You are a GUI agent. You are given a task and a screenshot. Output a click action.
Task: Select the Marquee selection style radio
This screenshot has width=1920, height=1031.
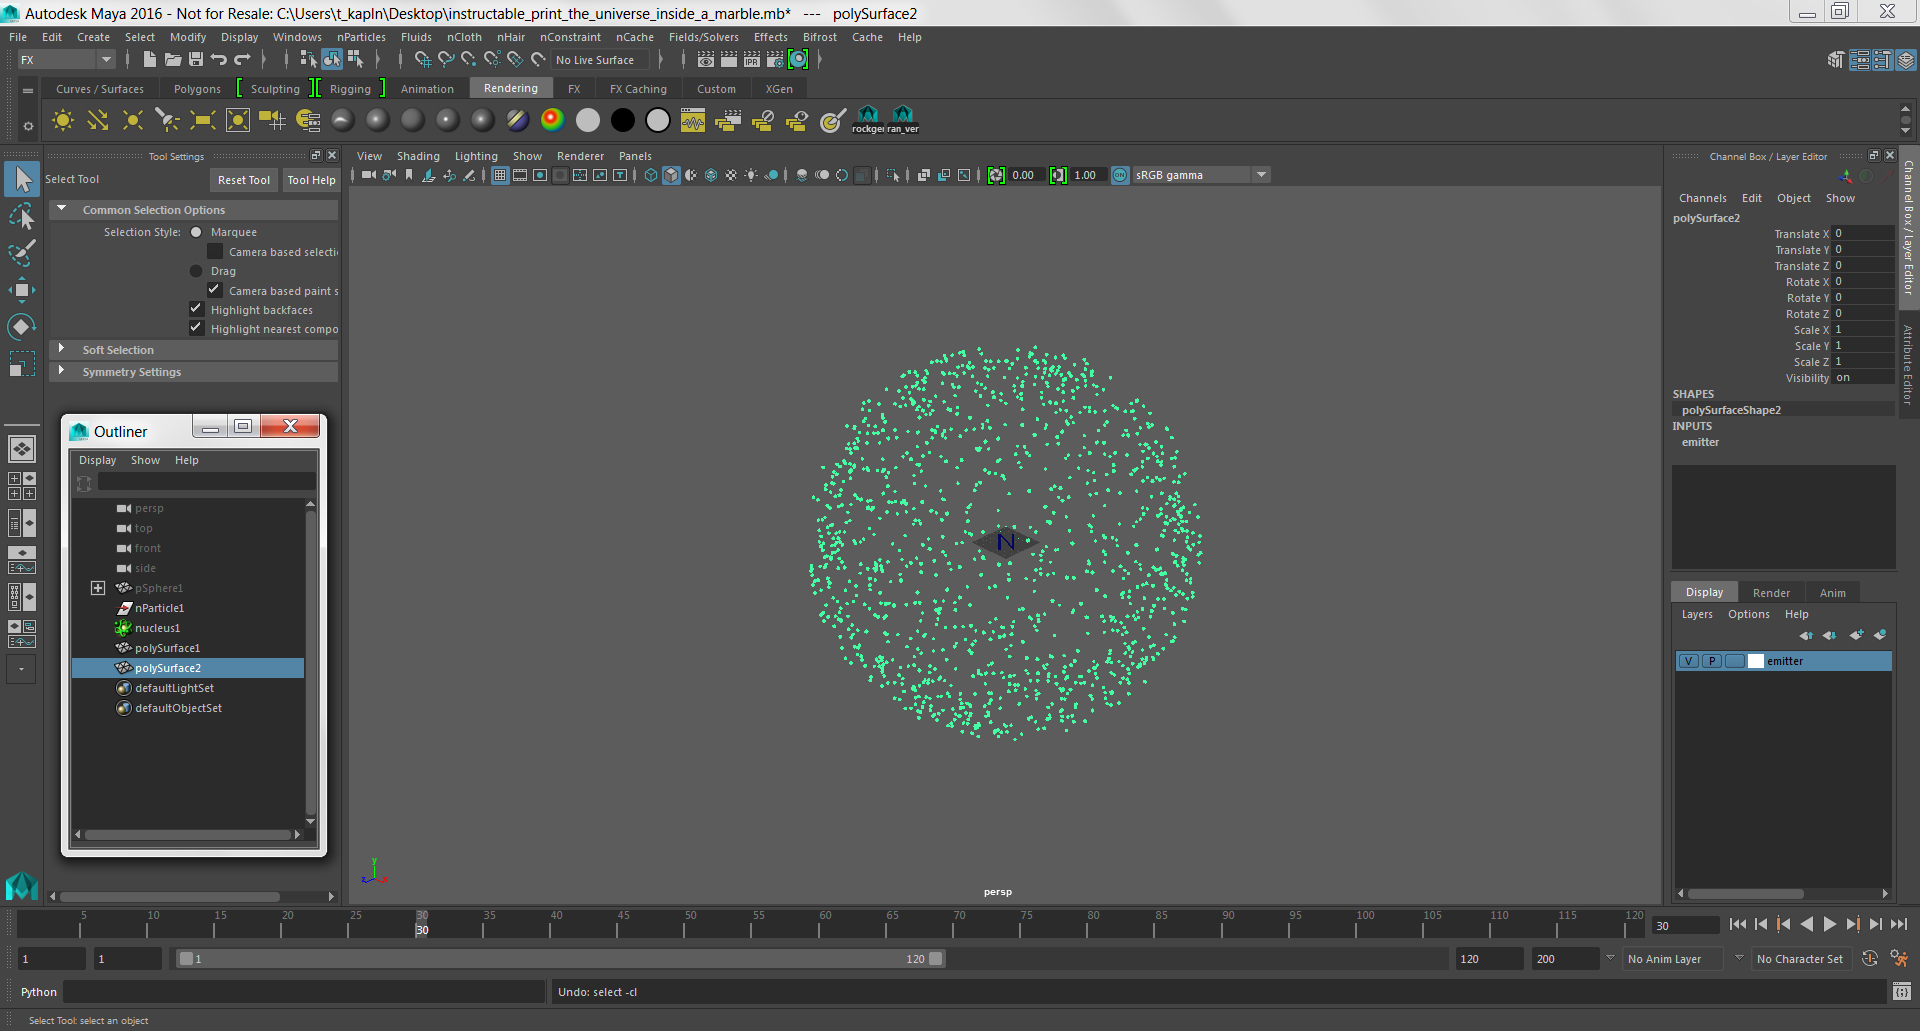pos(196,232)
